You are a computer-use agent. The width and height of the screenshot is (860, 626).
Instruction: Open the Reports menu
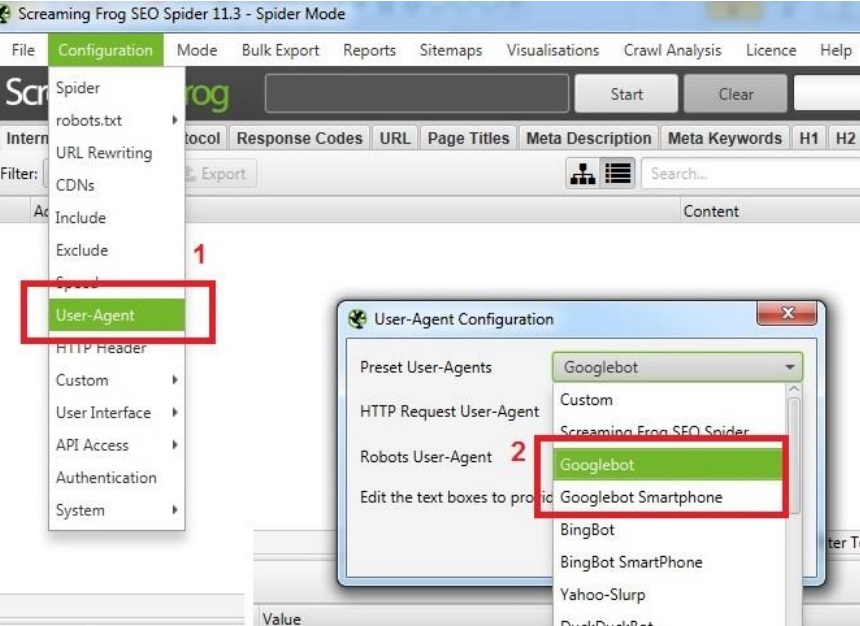[369, 50]
